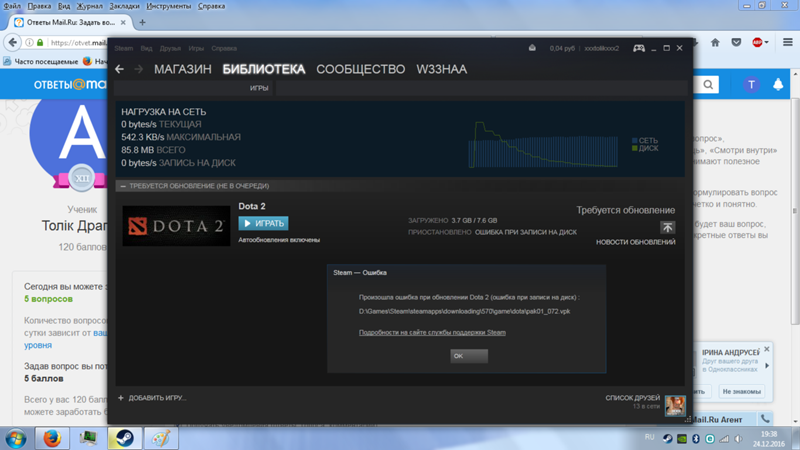Click the plus icon beside Add Game

click(121, 397)
